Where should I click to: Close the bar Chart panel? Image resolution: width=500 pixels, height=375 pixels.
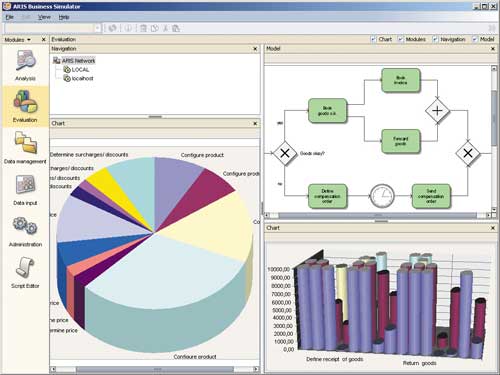[493, 228]
